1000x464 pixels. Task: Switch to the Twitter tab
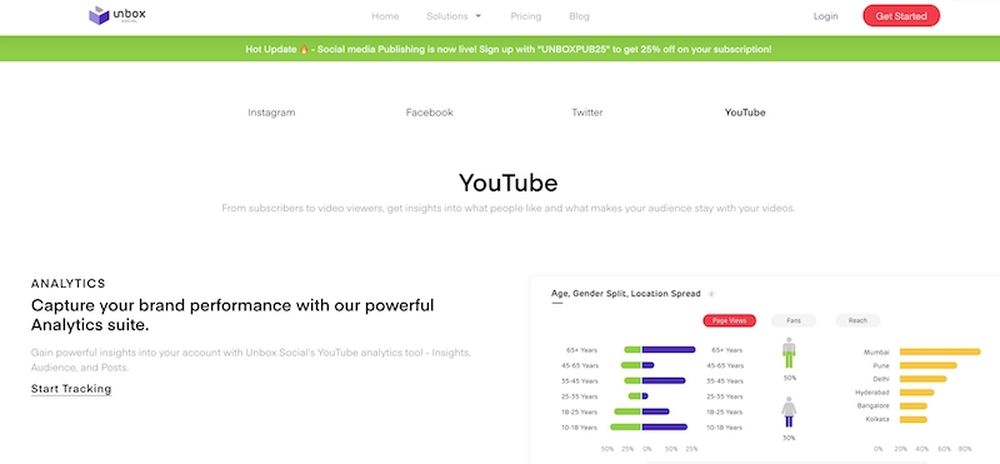click(587, 113)
